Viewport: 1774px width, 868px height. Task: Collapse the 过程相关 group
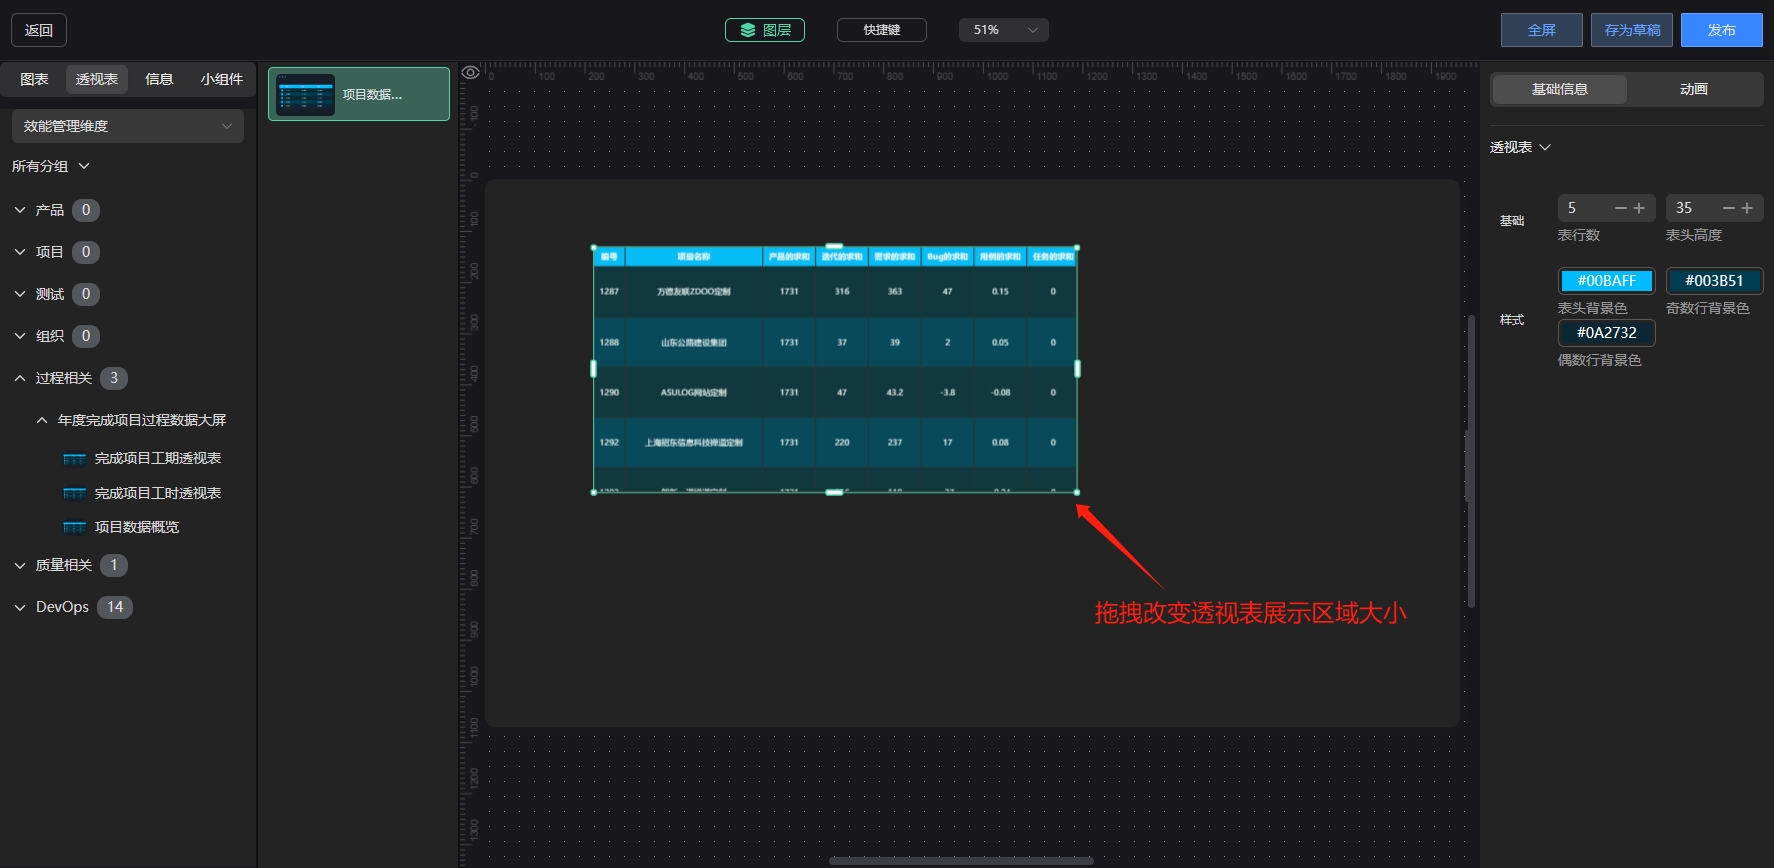click(20, 378)
